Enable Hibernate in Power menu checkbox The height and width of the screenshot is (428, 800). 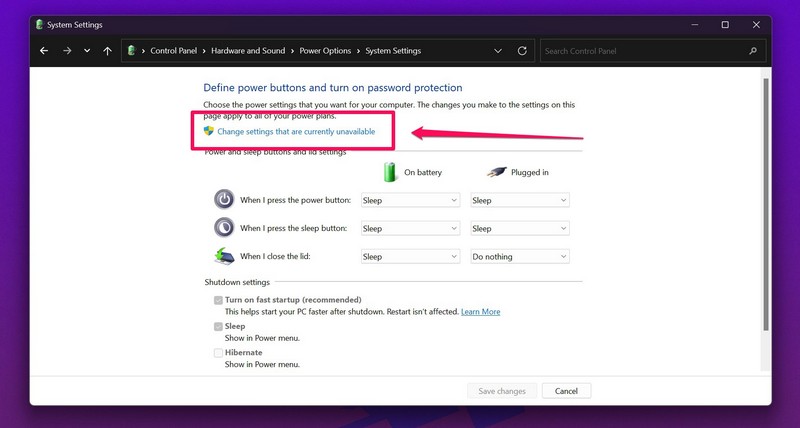coord(218,353)
